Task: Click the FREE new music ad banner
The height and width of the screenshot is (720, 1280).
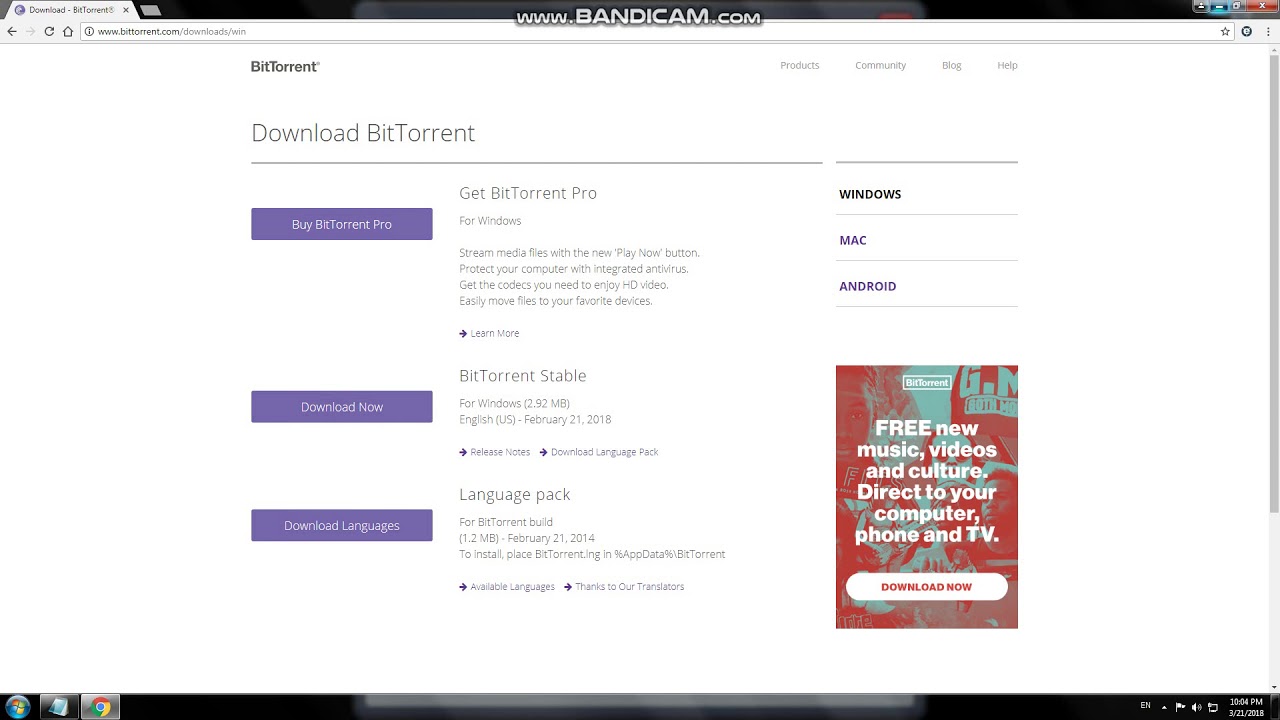Action: pos(926,497)
